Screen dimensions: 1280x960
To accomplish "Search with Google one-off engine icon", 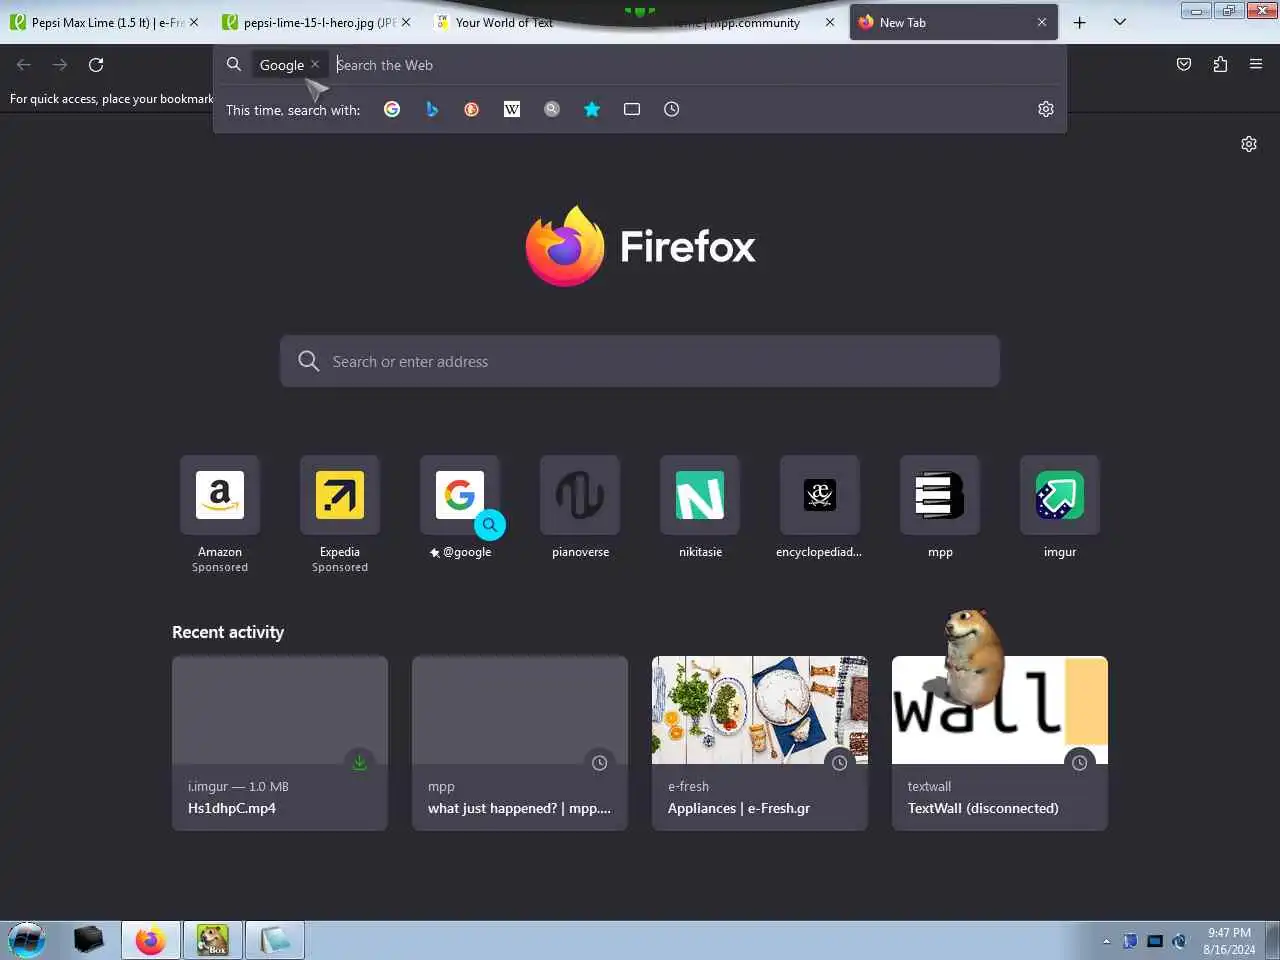I will [392, 109].
